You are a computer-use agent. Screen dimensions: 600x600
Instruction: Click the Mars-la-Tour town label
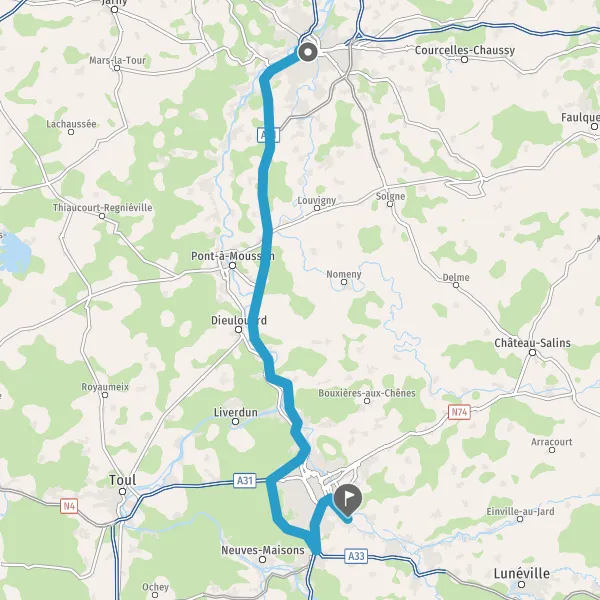[117, 60]
